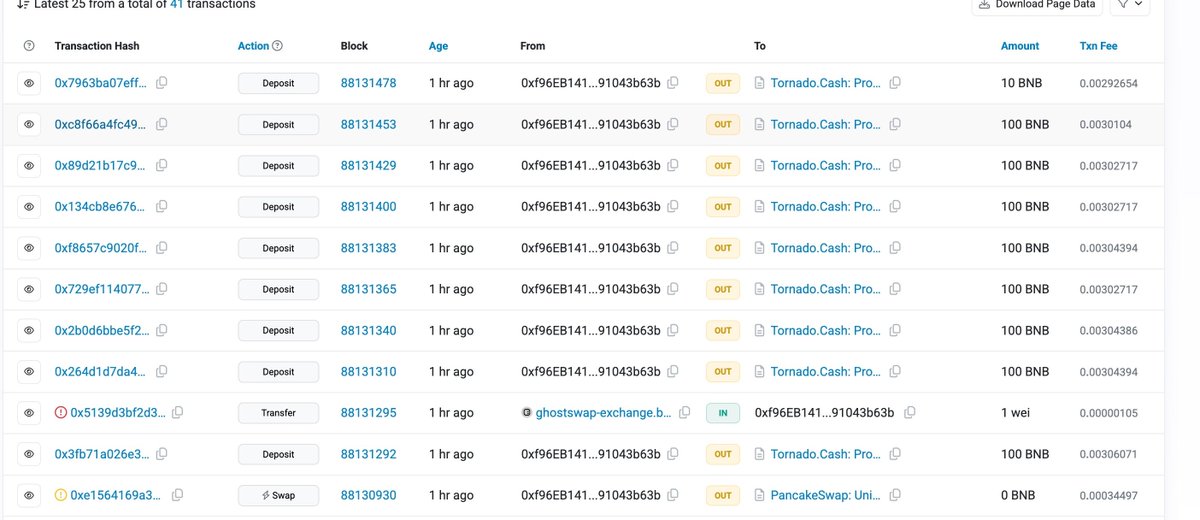Open PancakeSwap: Uni... contract page

pos(826,495)
